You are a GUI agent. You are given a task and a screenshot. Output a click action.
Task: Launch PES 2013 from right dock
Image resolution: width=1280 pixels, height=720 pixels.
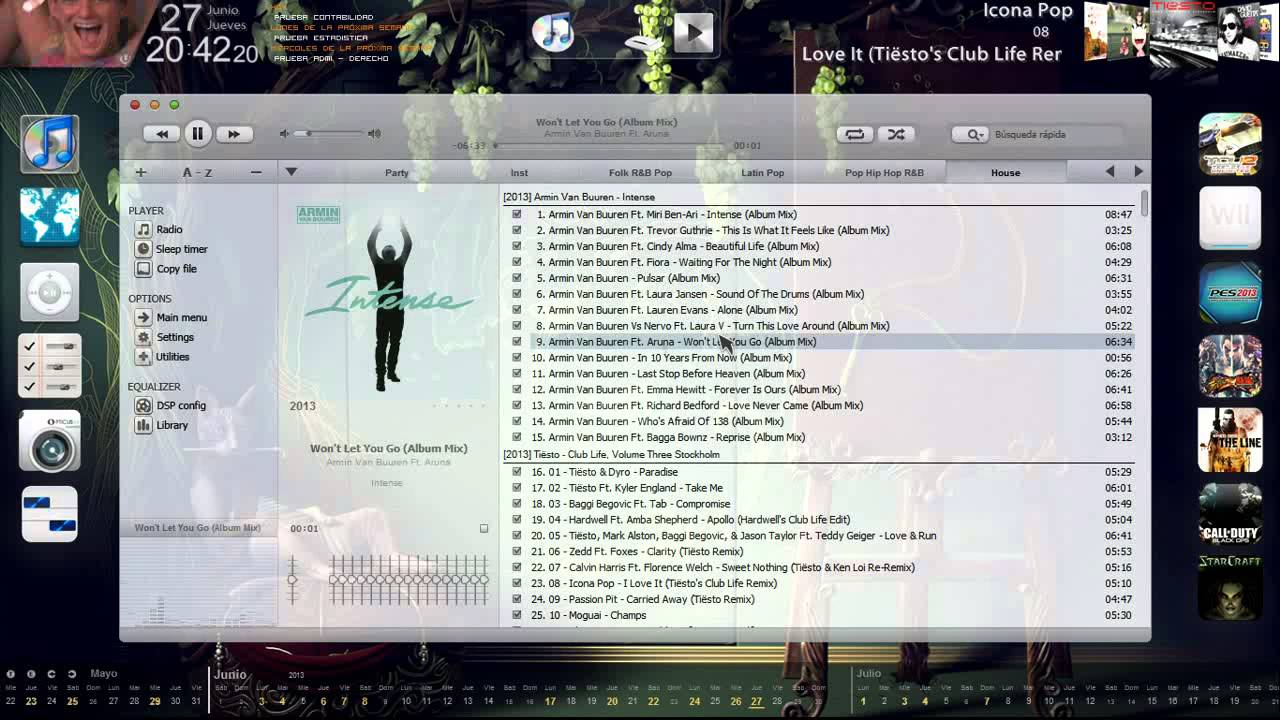1230,293
